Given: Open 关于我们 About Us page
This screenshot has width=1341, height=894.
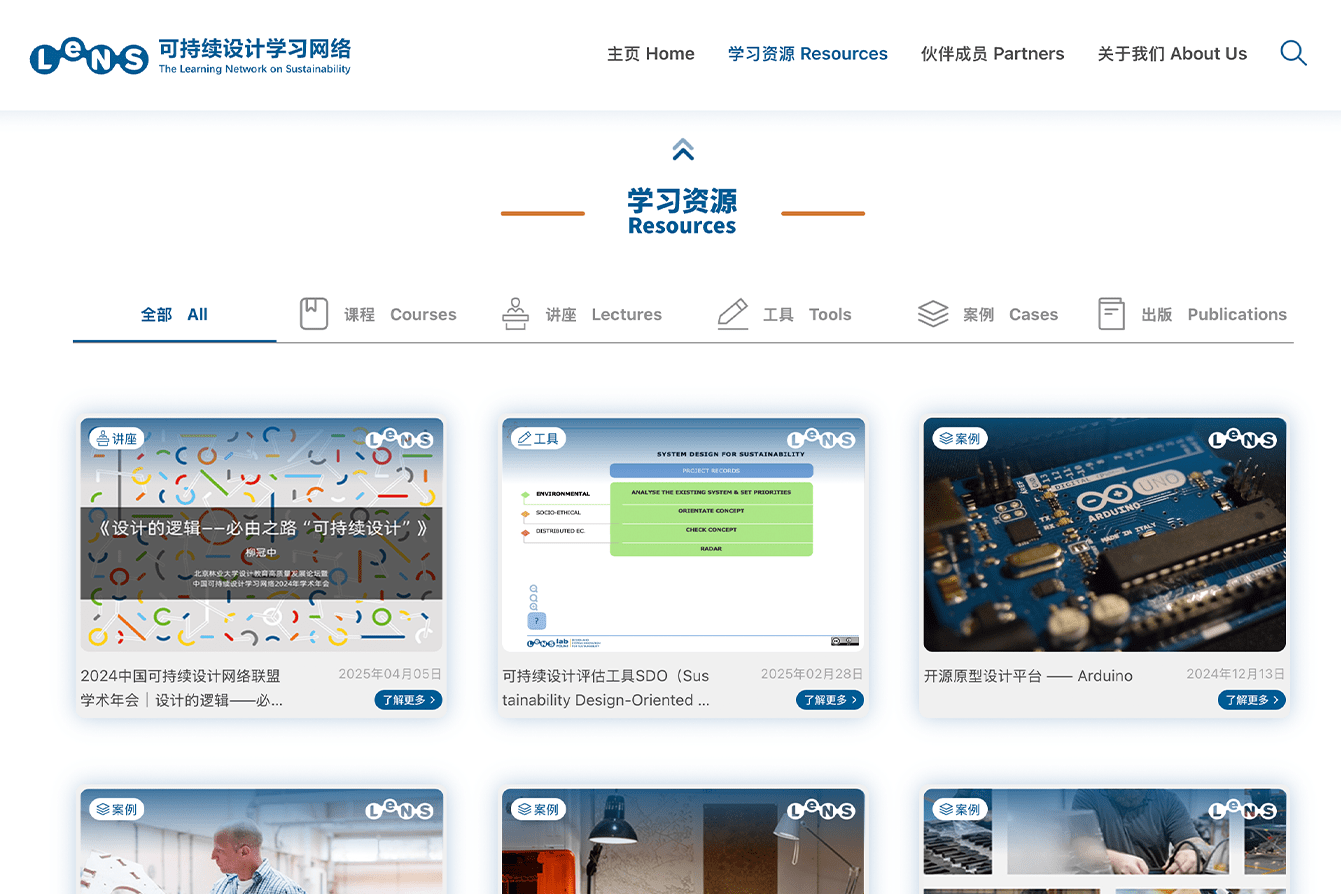Looking at the screenshot, I should pos(1172,54).
